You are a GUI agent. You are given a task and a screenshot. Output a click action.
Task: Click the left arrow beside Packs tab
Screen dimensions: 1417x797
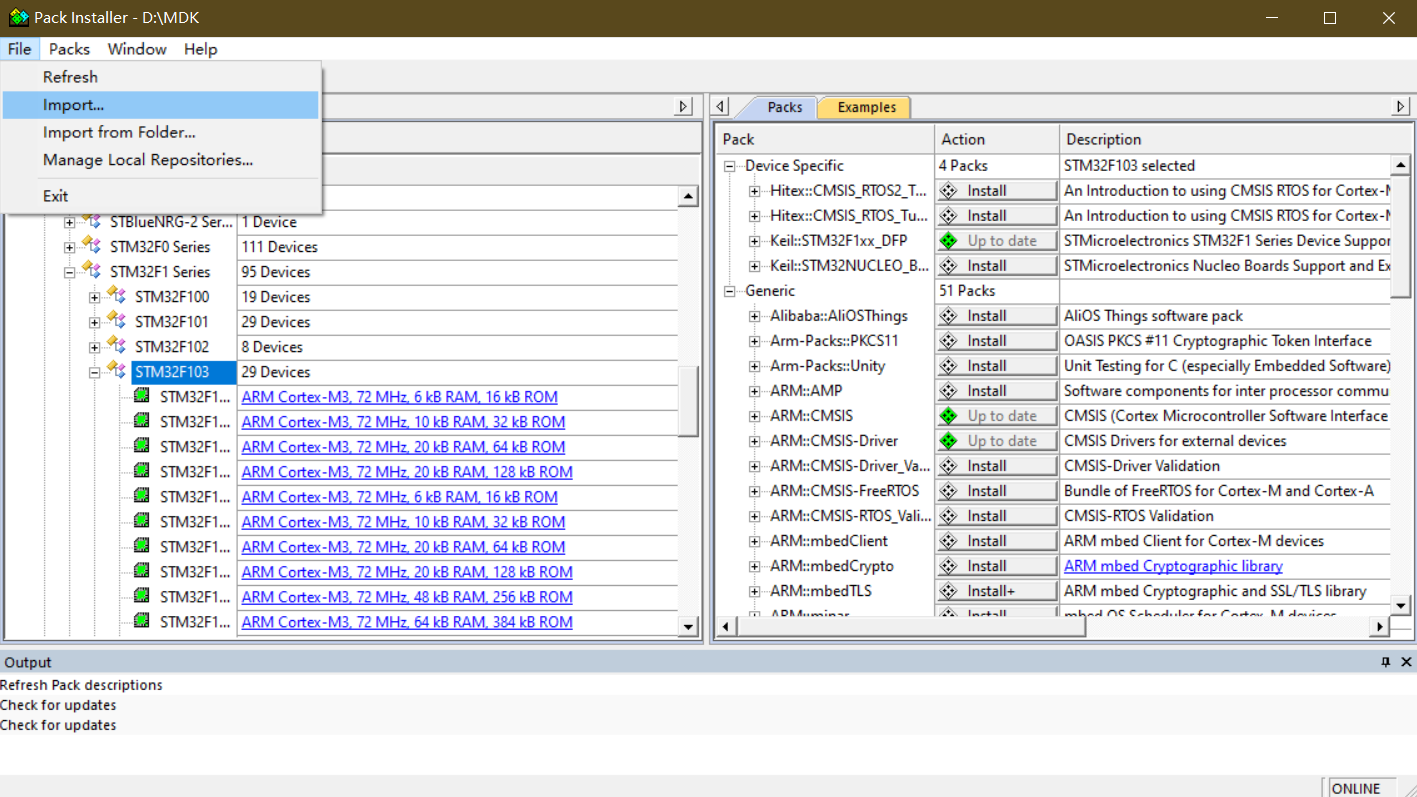pyautogui.click(x=722, y=106)
